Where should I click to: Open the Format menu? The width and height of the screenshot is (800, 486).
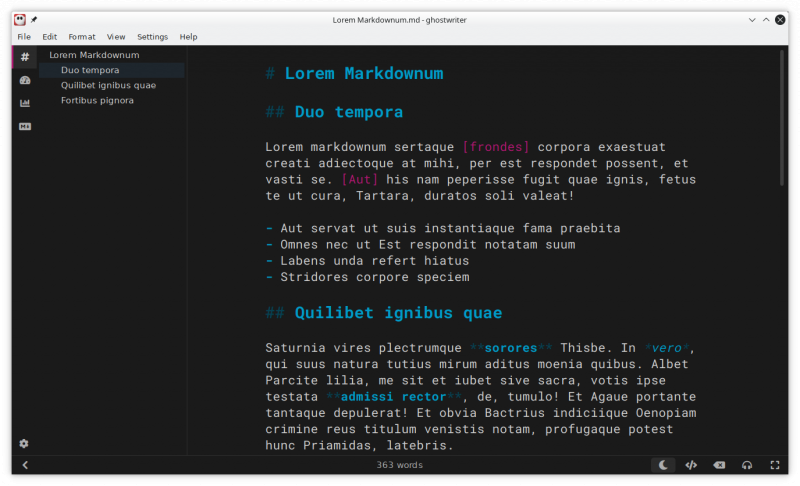(82, 37)
